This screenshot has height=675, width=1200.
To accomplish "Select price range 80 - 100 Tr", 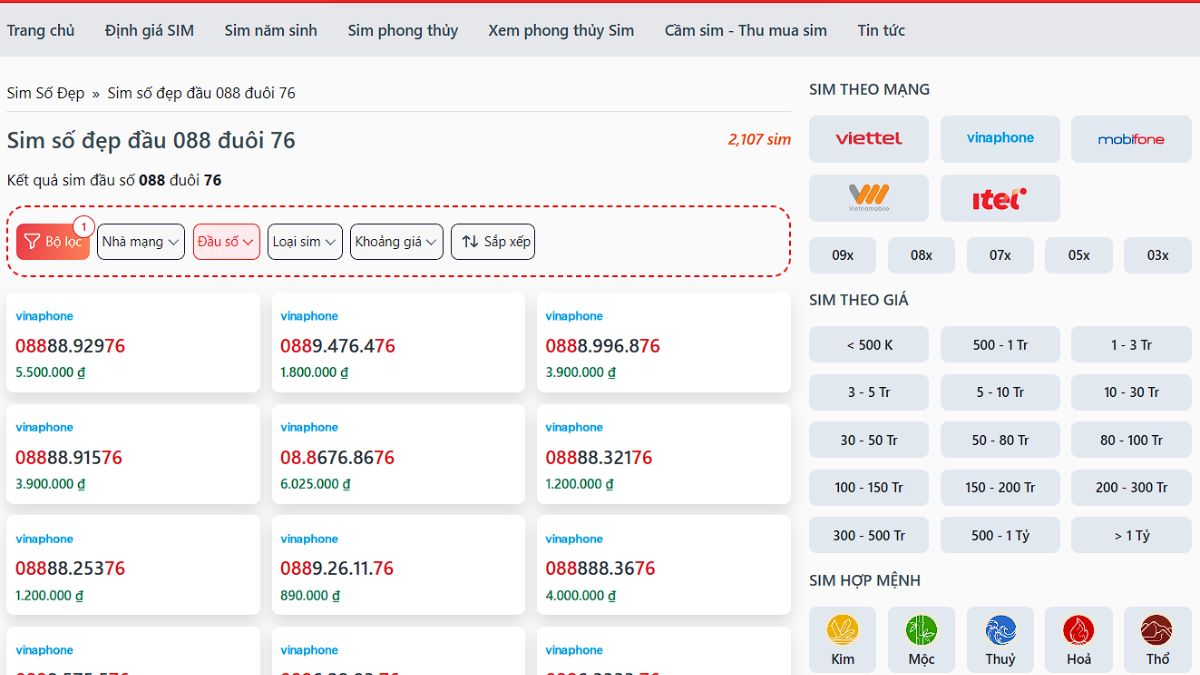I will (x=1131, y=440).
